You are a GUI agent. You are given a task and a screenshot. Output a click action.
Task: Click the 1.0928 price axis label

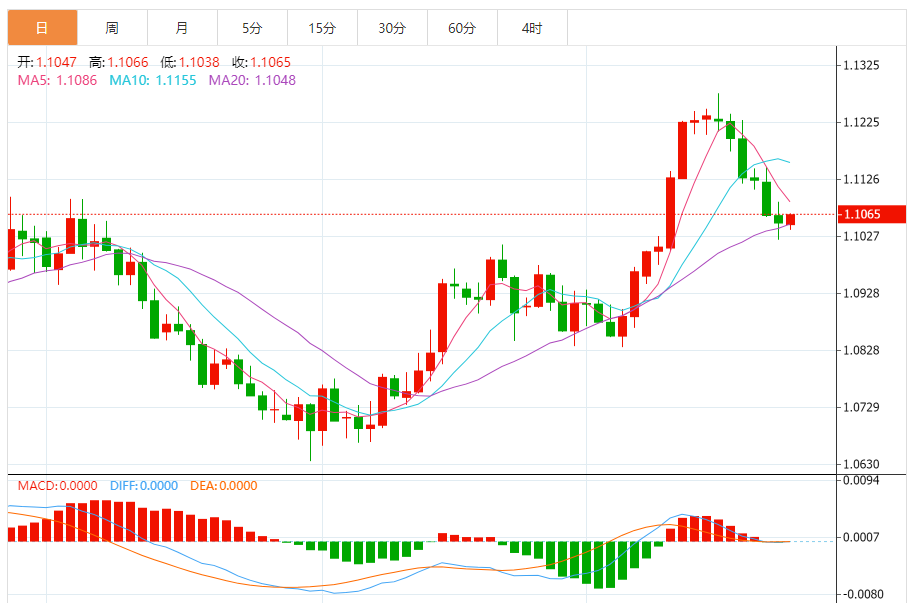click(x=862, y=293)
